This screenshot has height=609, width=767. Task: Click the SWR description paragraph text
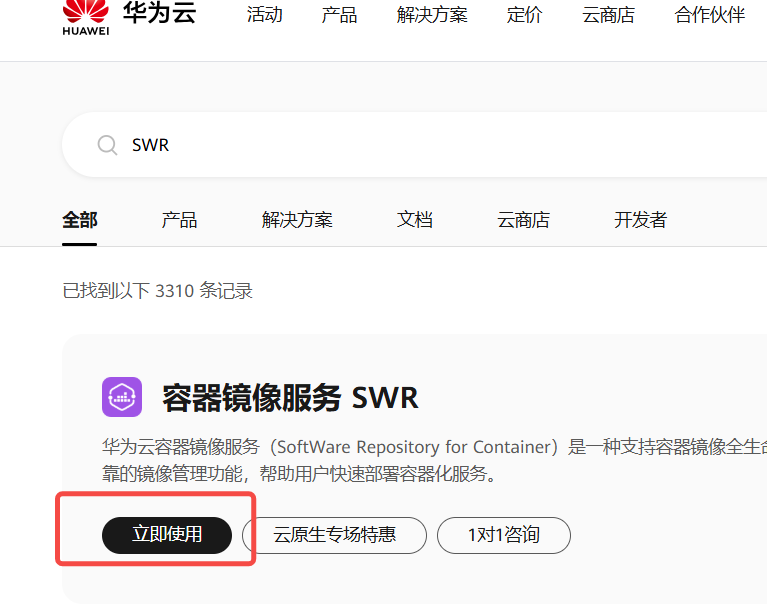point(434,460)
